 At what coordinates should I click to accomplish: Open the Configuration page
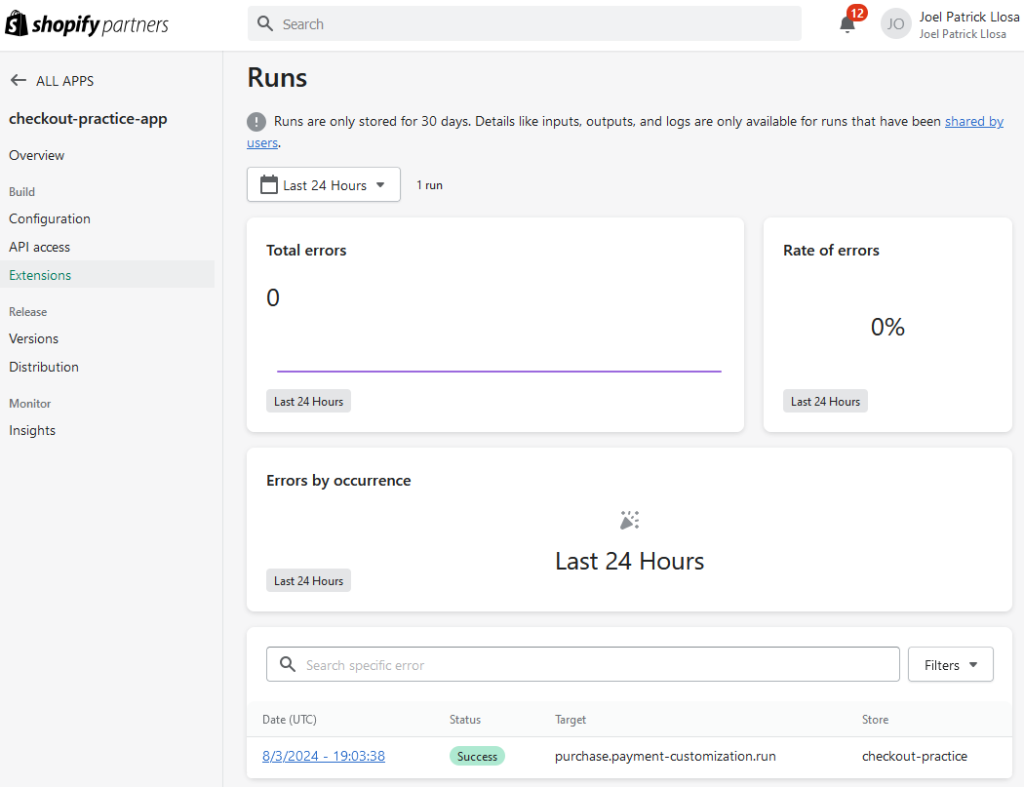click(x=50, y=219)
